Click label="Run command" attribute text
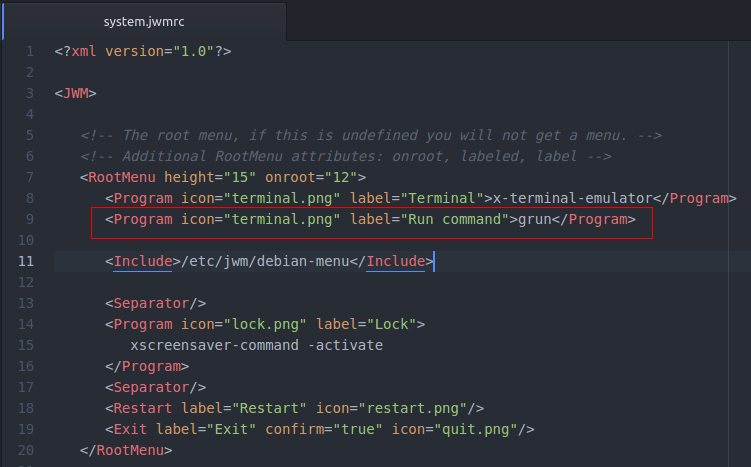The height and width of the screenshot is (467, 751). coord(430,219)
